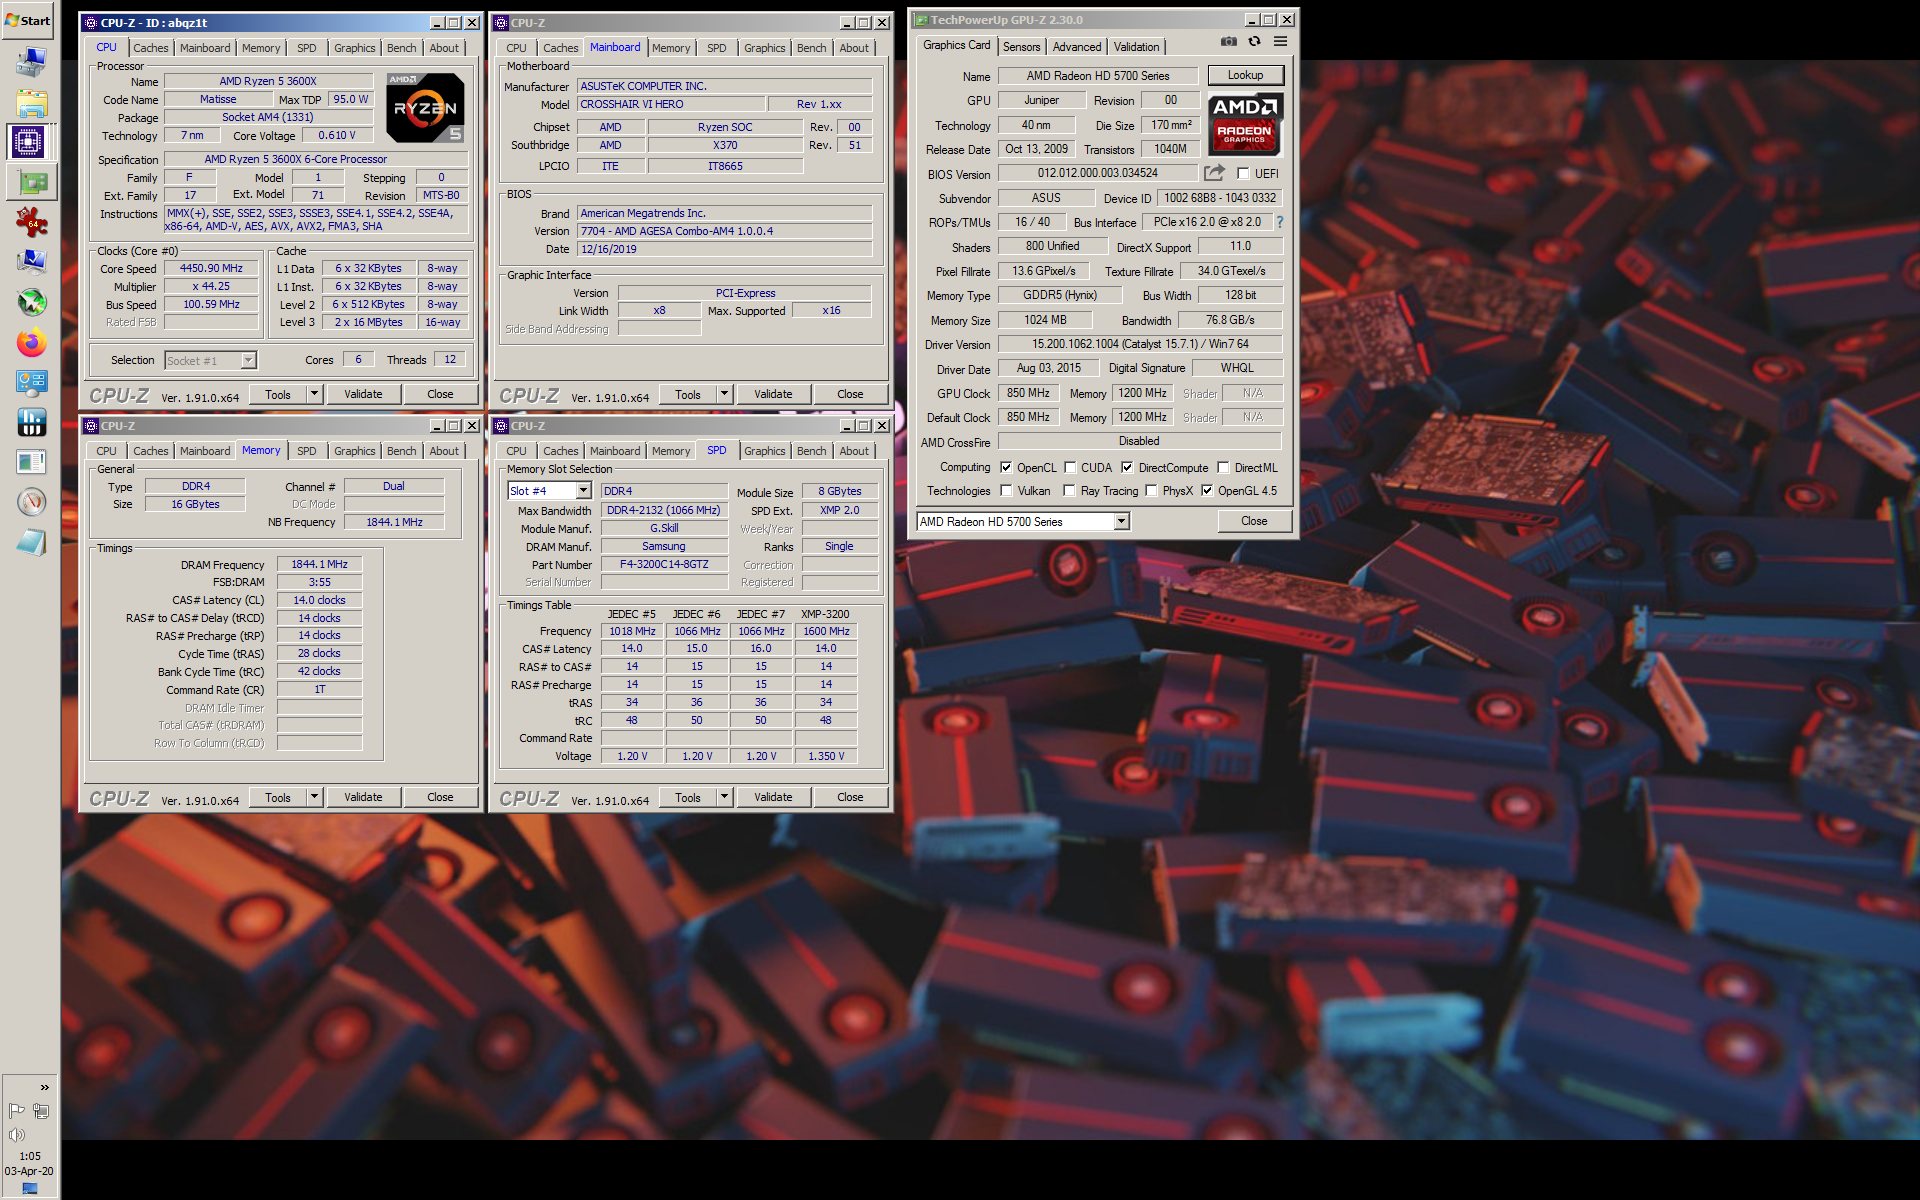Open the green jet plane taskbar icon
The image size is (1920, 1200).
click(31, 302)
